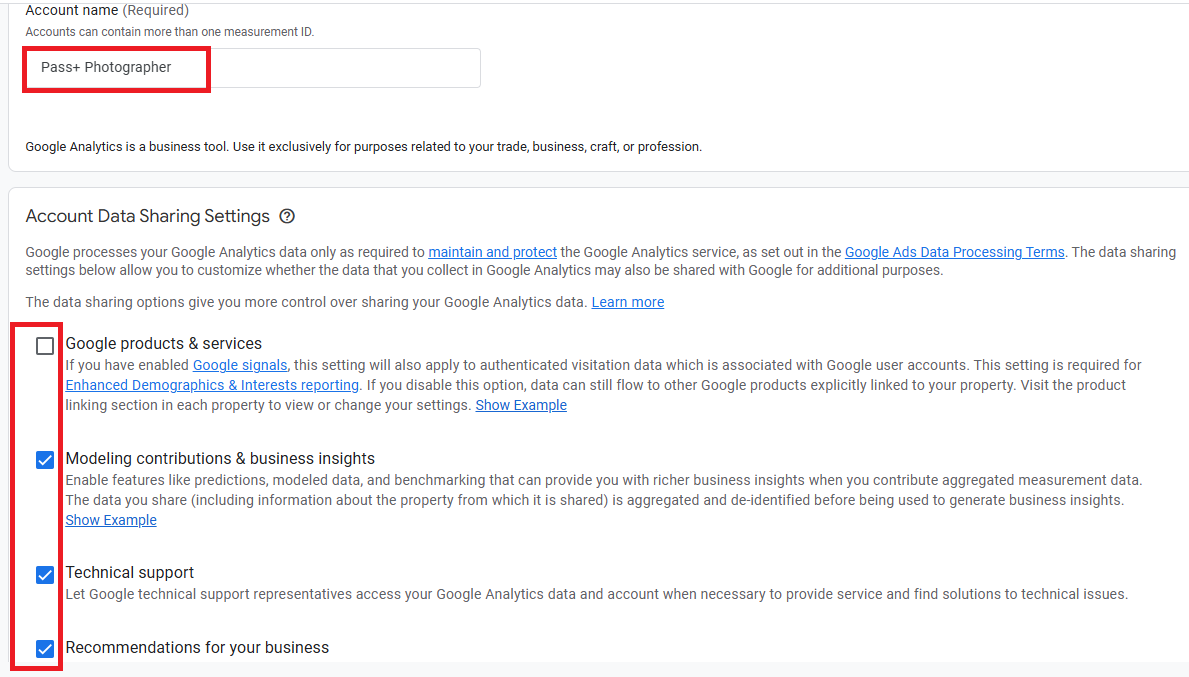Click the 'Account Data Sharing Settings' heading
1189x677 pixels.
[x=147, y=216]
